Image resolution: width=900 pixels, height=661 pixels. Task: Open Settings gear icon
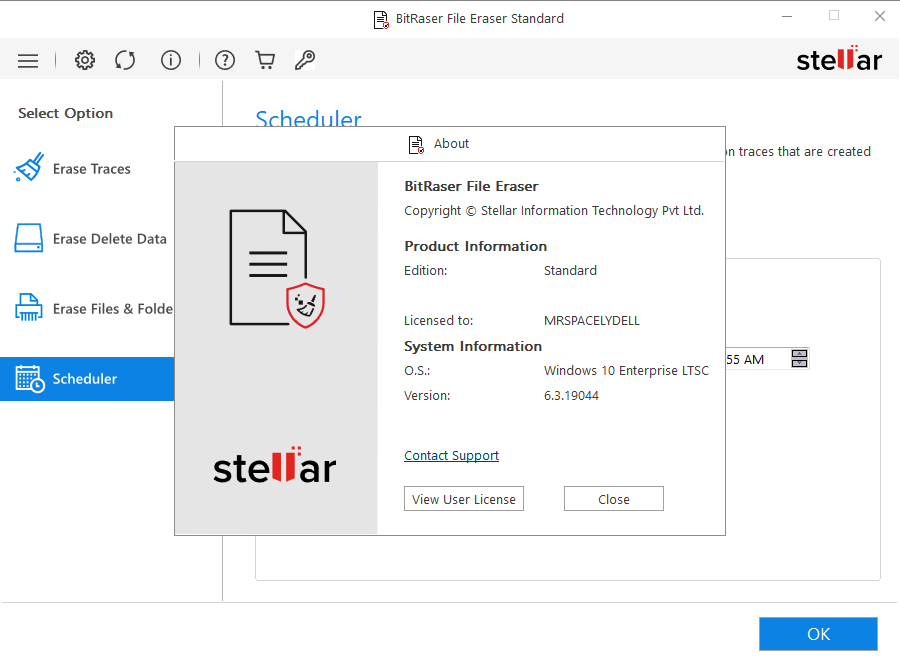tap(85, 60)
